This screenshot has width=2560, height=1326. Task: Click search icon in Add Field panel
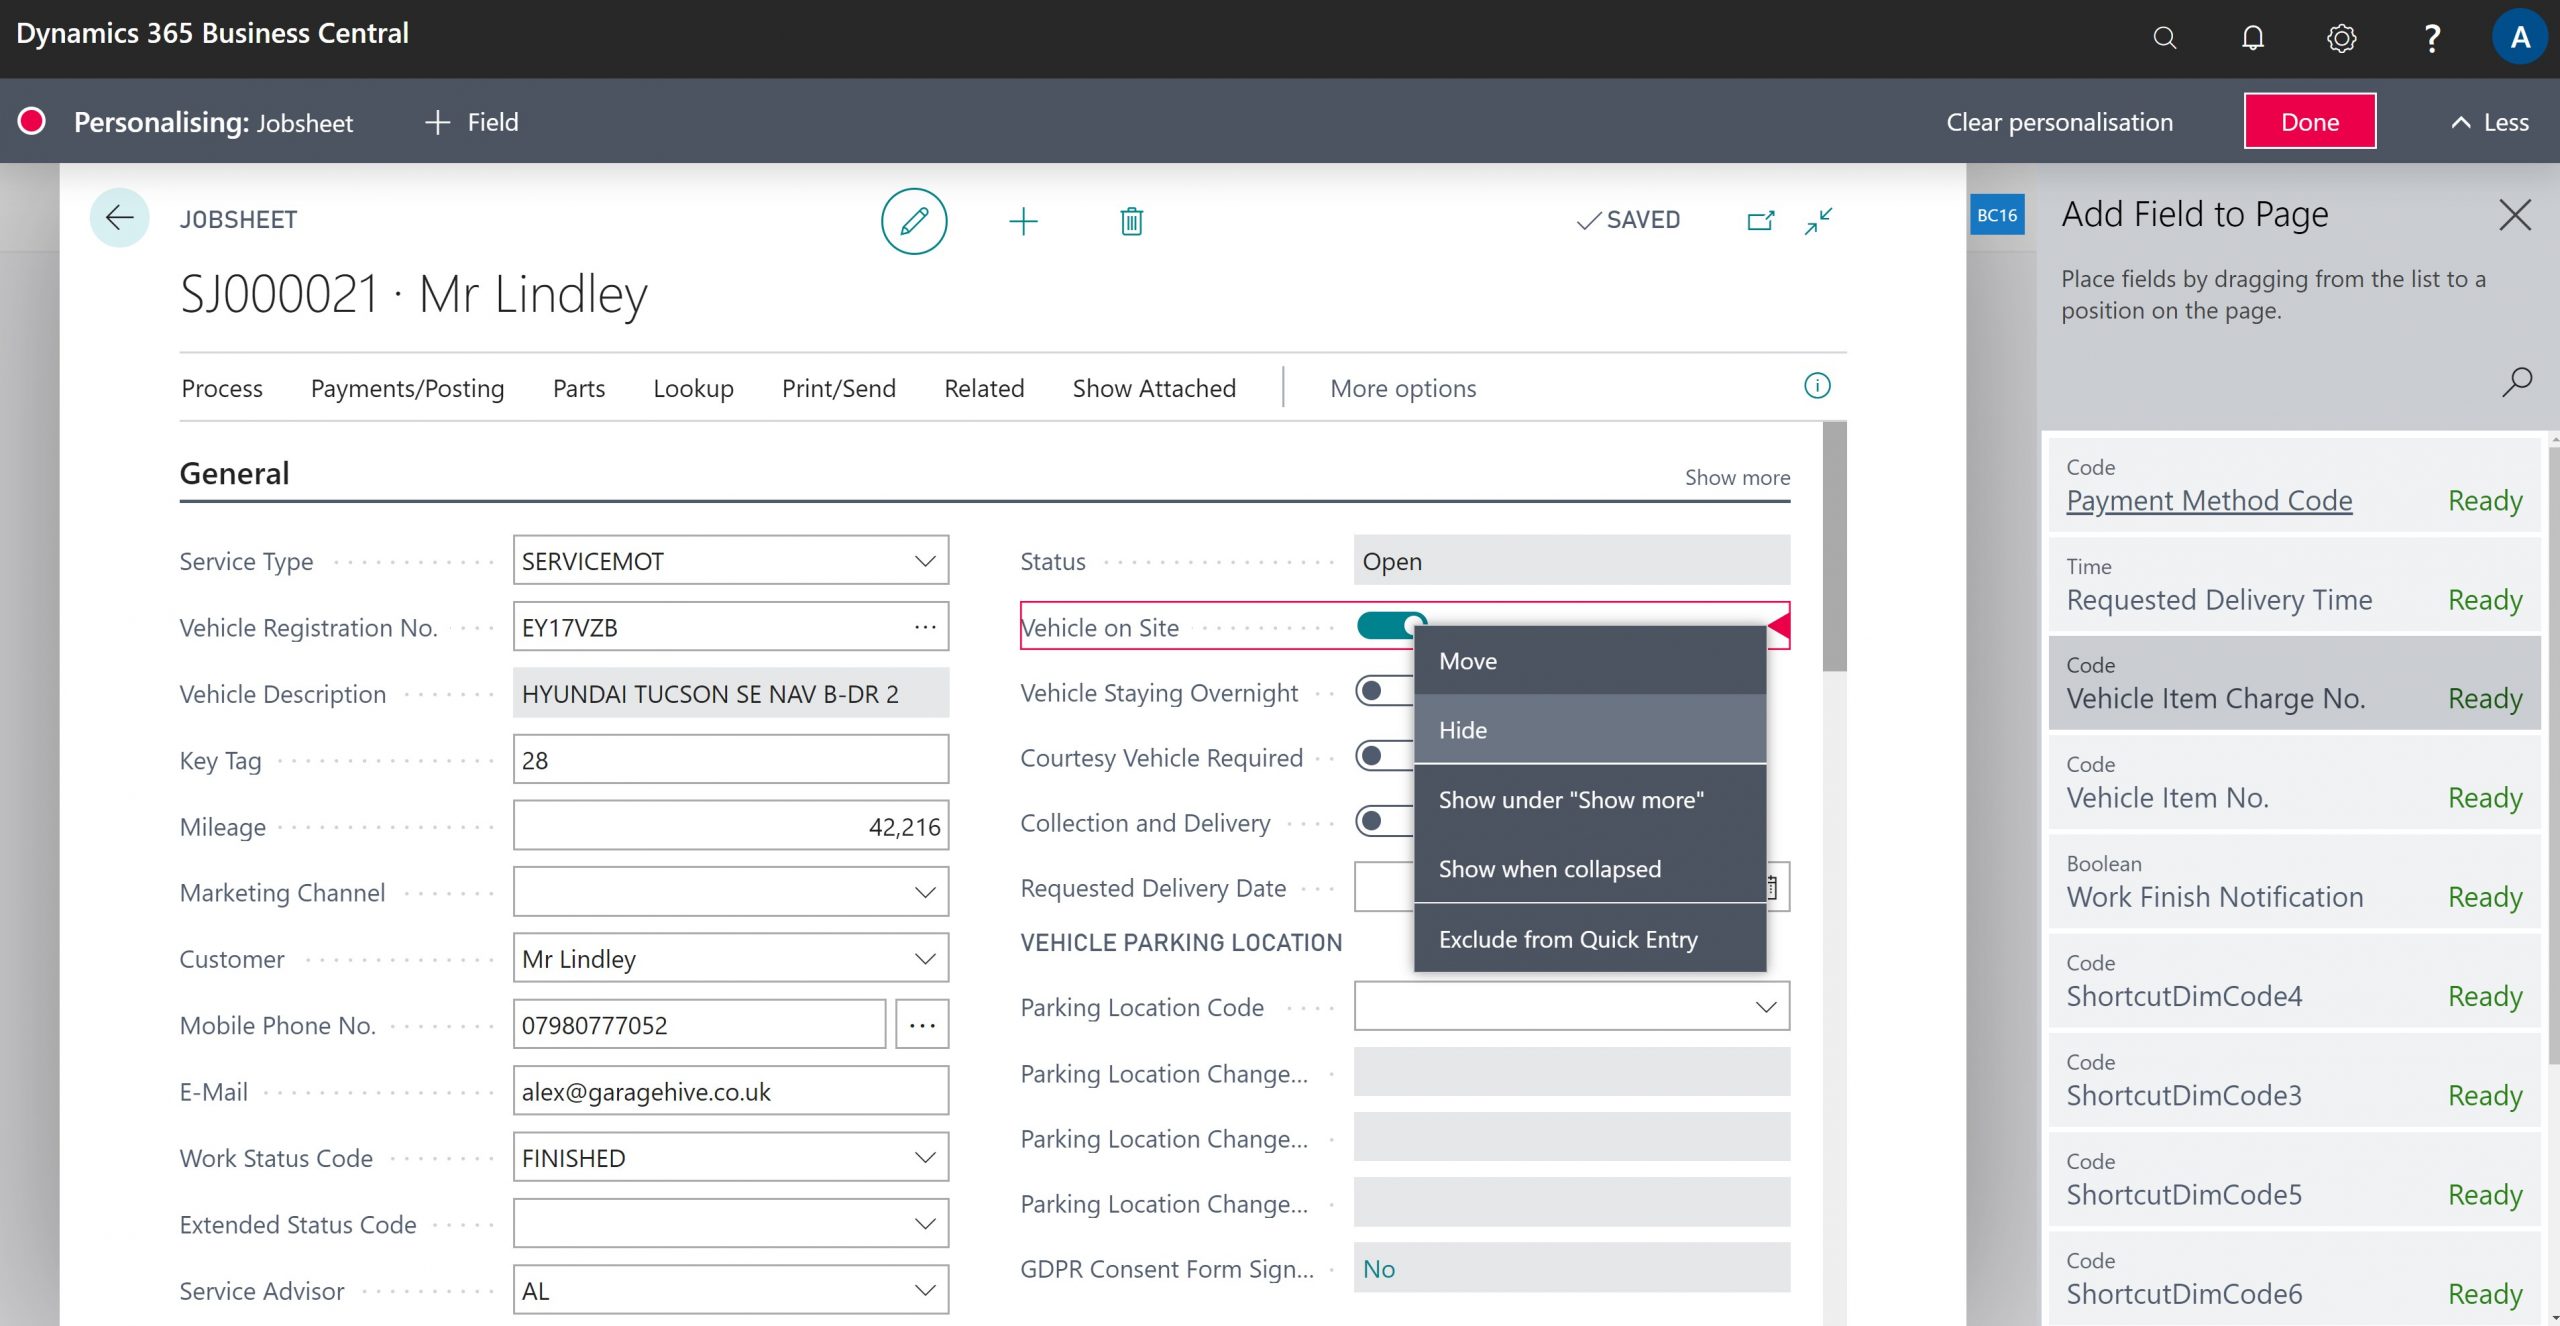coord(2516,381)
